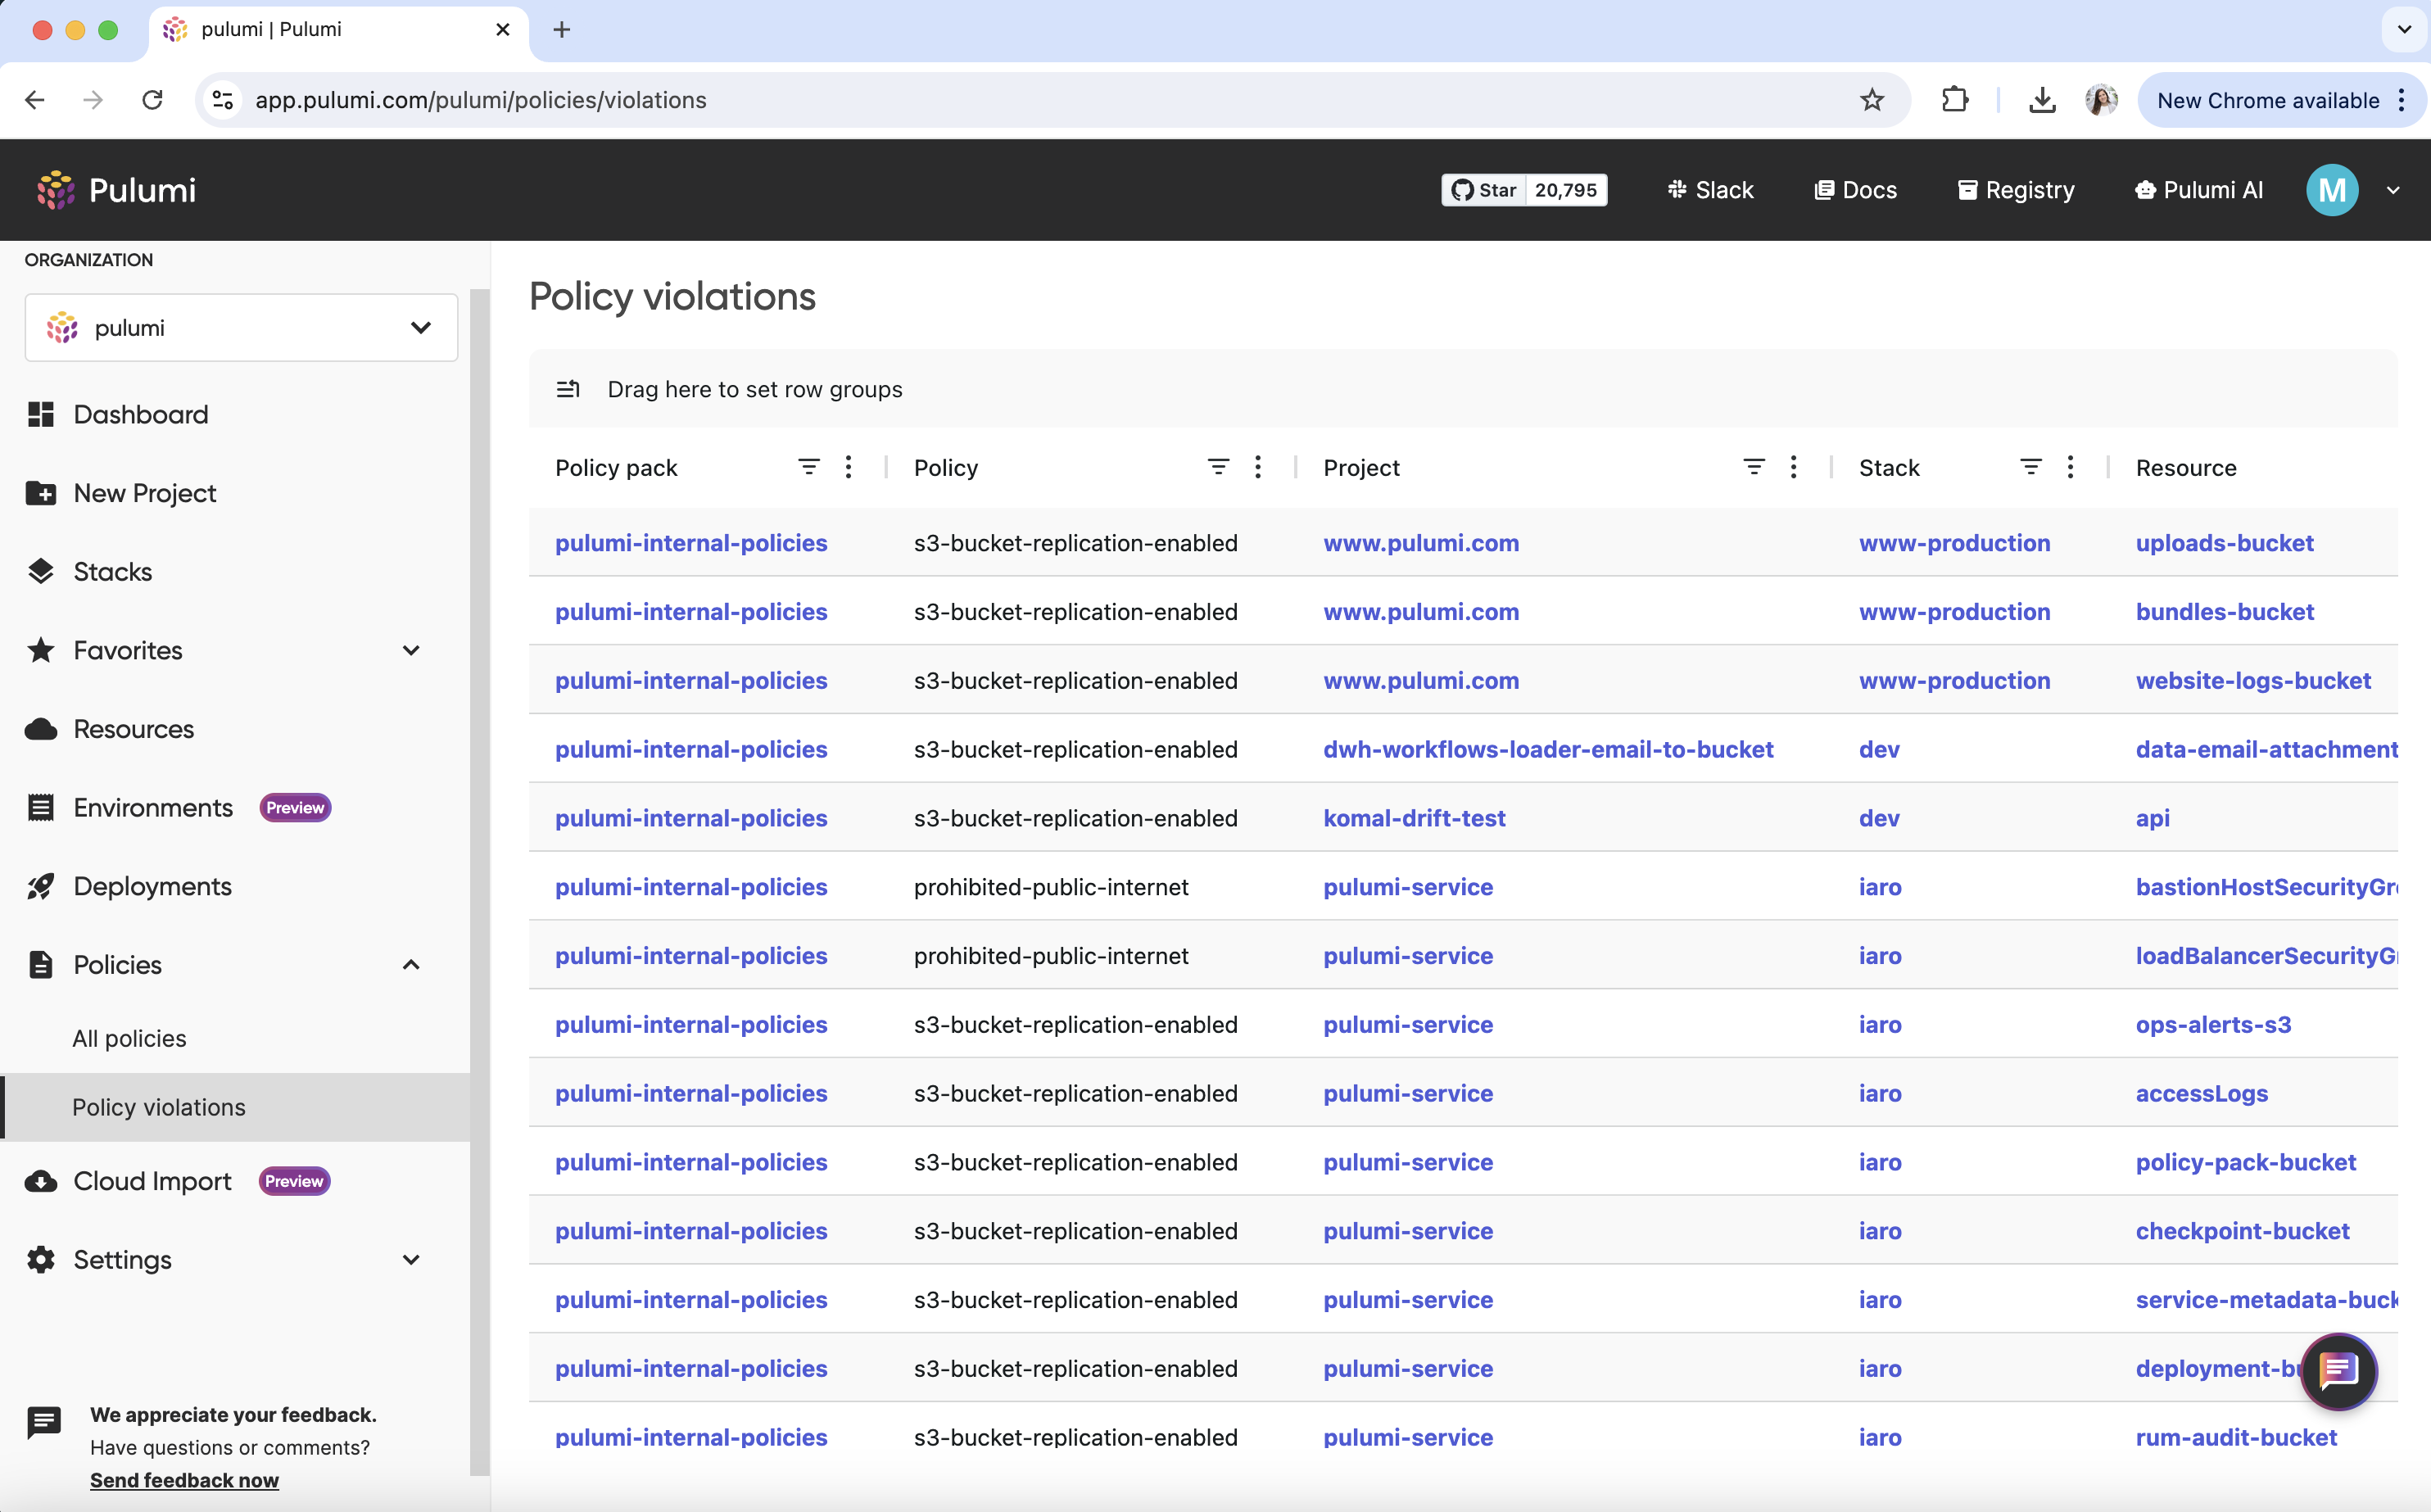
Task: Open the GitHub Star button
Action: [1484, 190]
